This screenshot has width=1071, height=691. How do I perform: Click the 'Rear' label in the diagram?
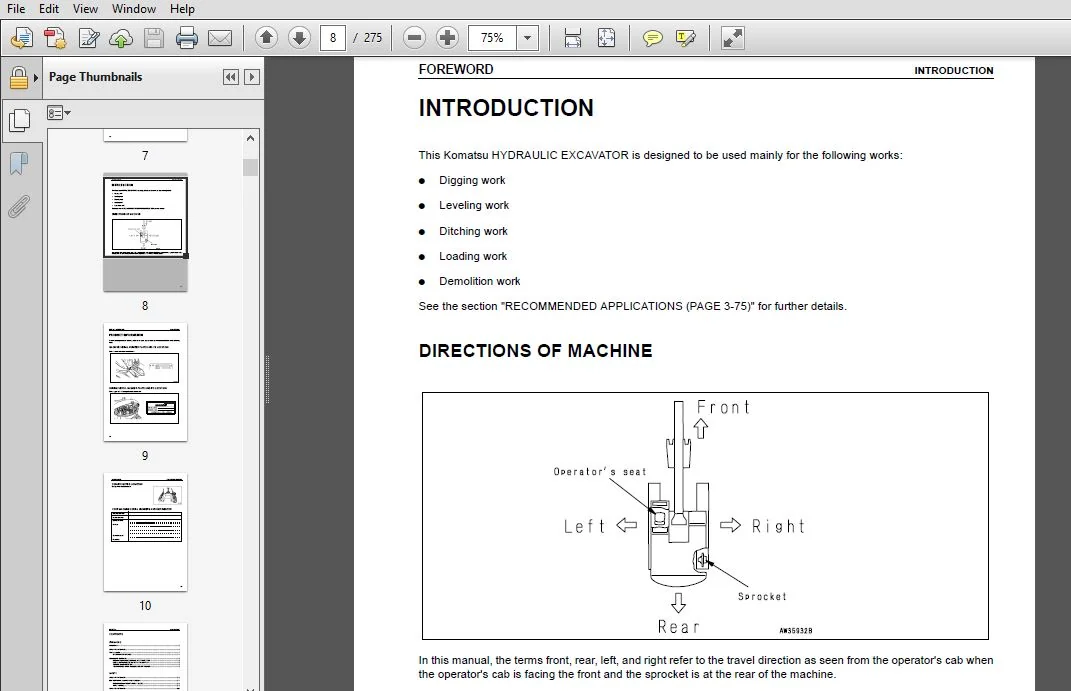tap(678, 627)
